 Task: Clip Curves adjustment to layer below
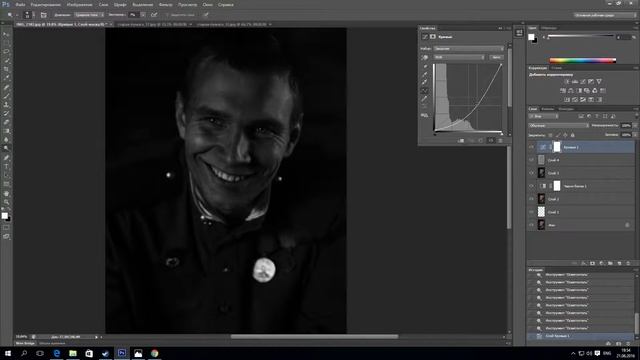tap(461, 140)
